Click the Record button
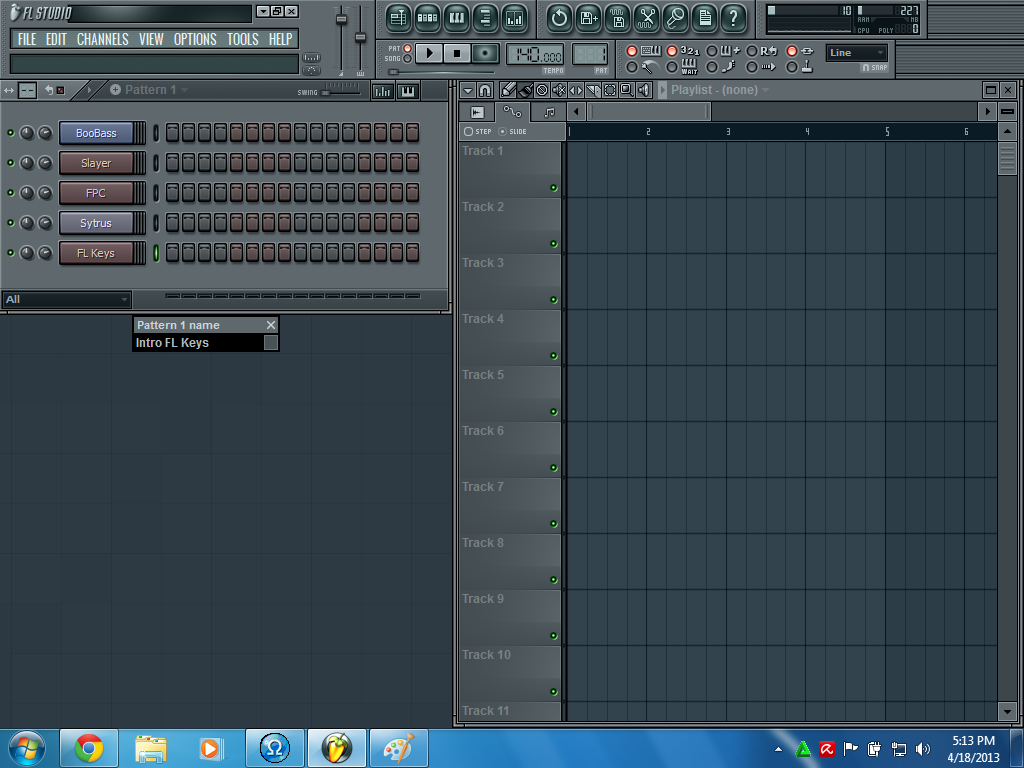Viewport: 1024px width, 768px height. pos(485,54)
